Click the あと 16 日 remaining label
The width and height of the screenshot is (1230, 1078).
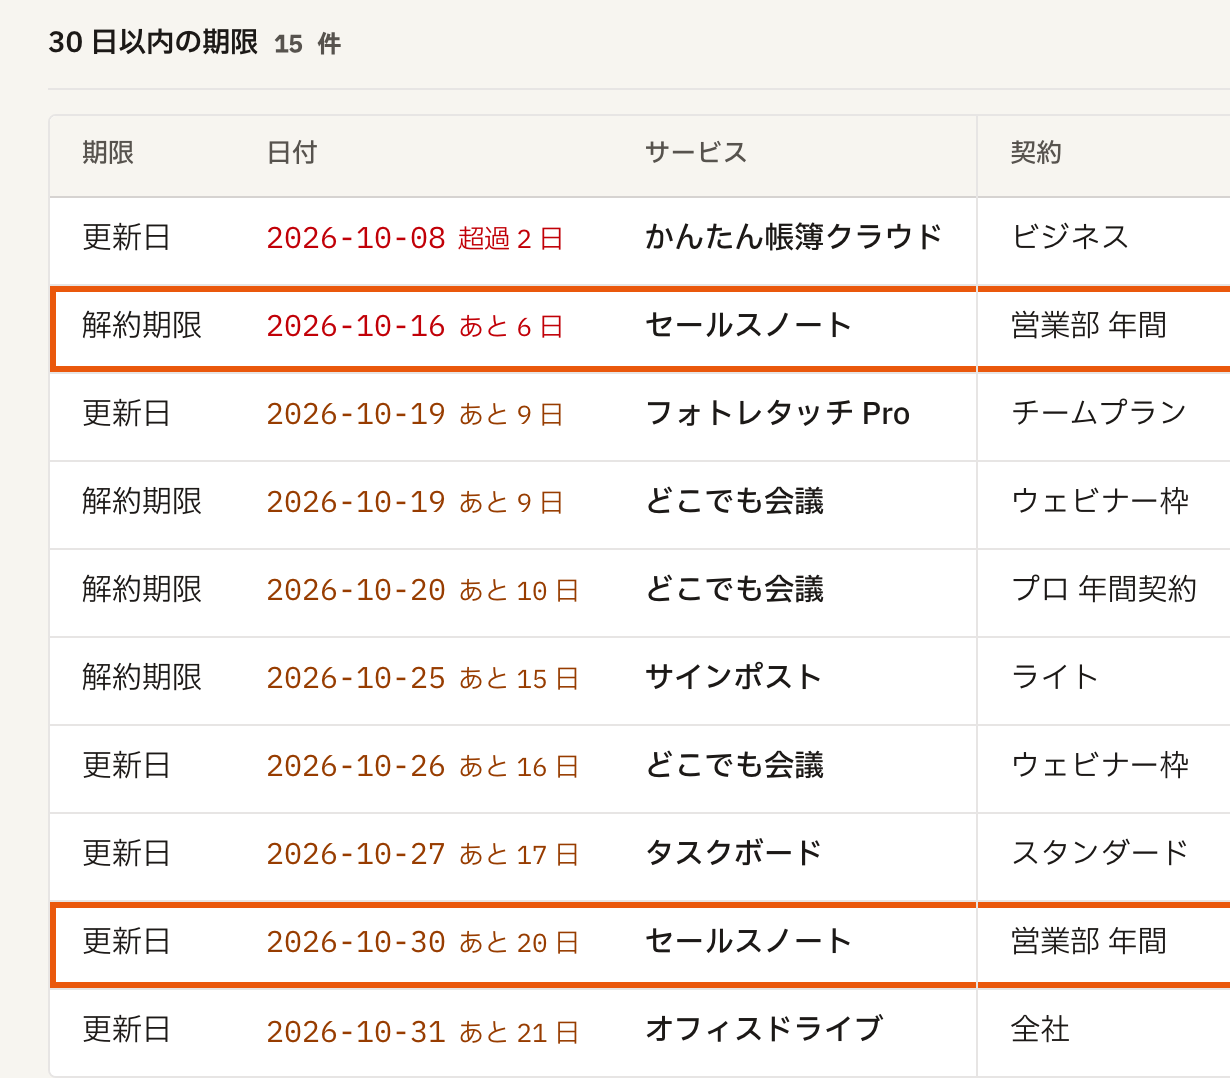pyautogui.click(x=519, y=766)
